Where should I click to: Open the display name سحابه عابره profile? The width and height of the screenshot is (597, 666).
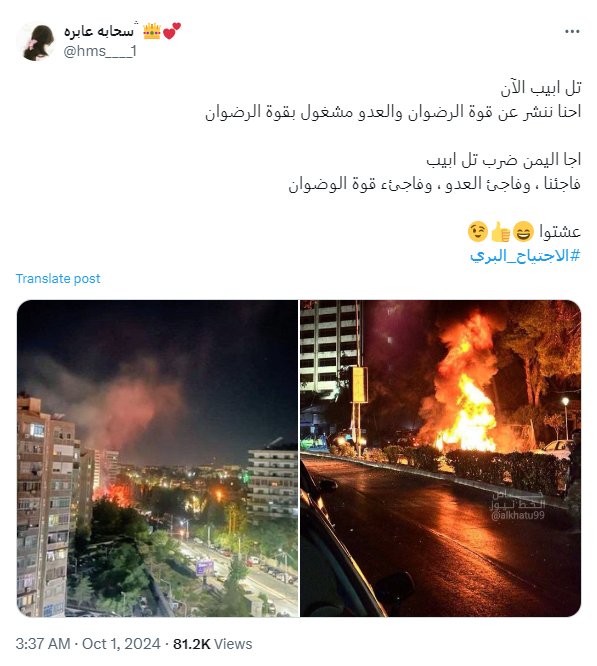99,31
